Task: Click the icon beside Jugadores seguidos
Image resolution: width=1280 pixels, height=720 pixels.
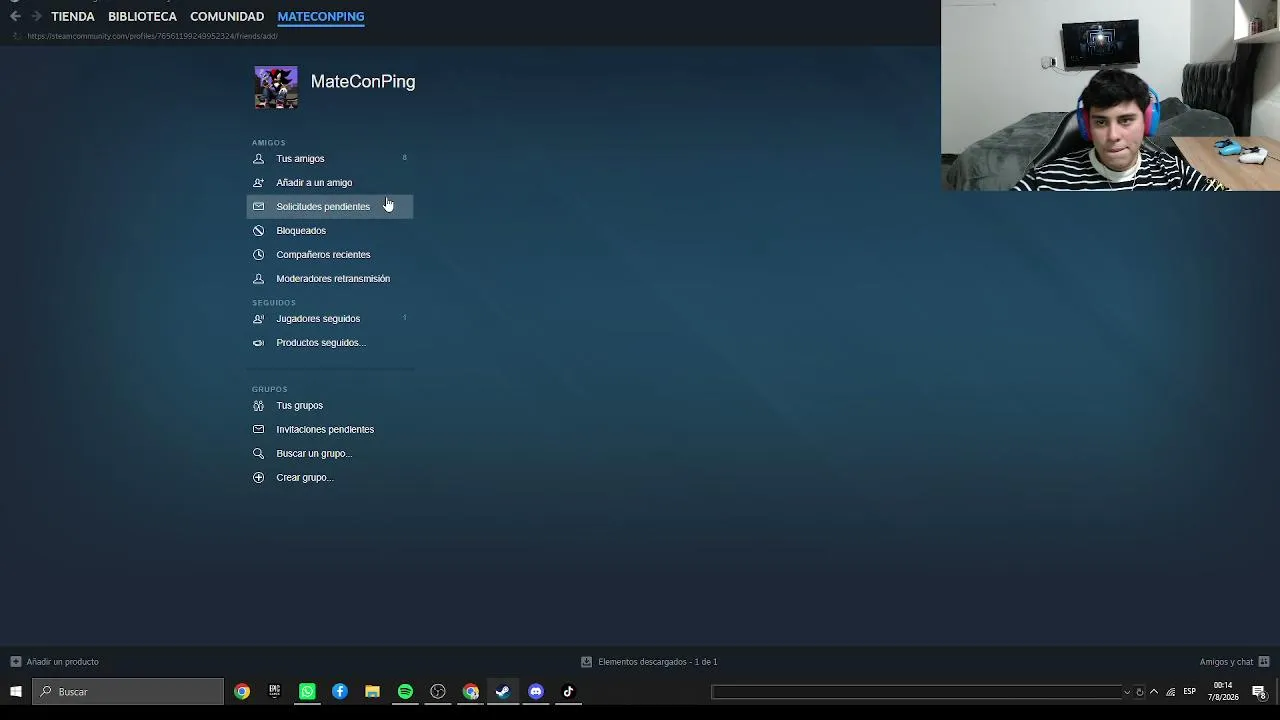Action: tap(258, 318)
